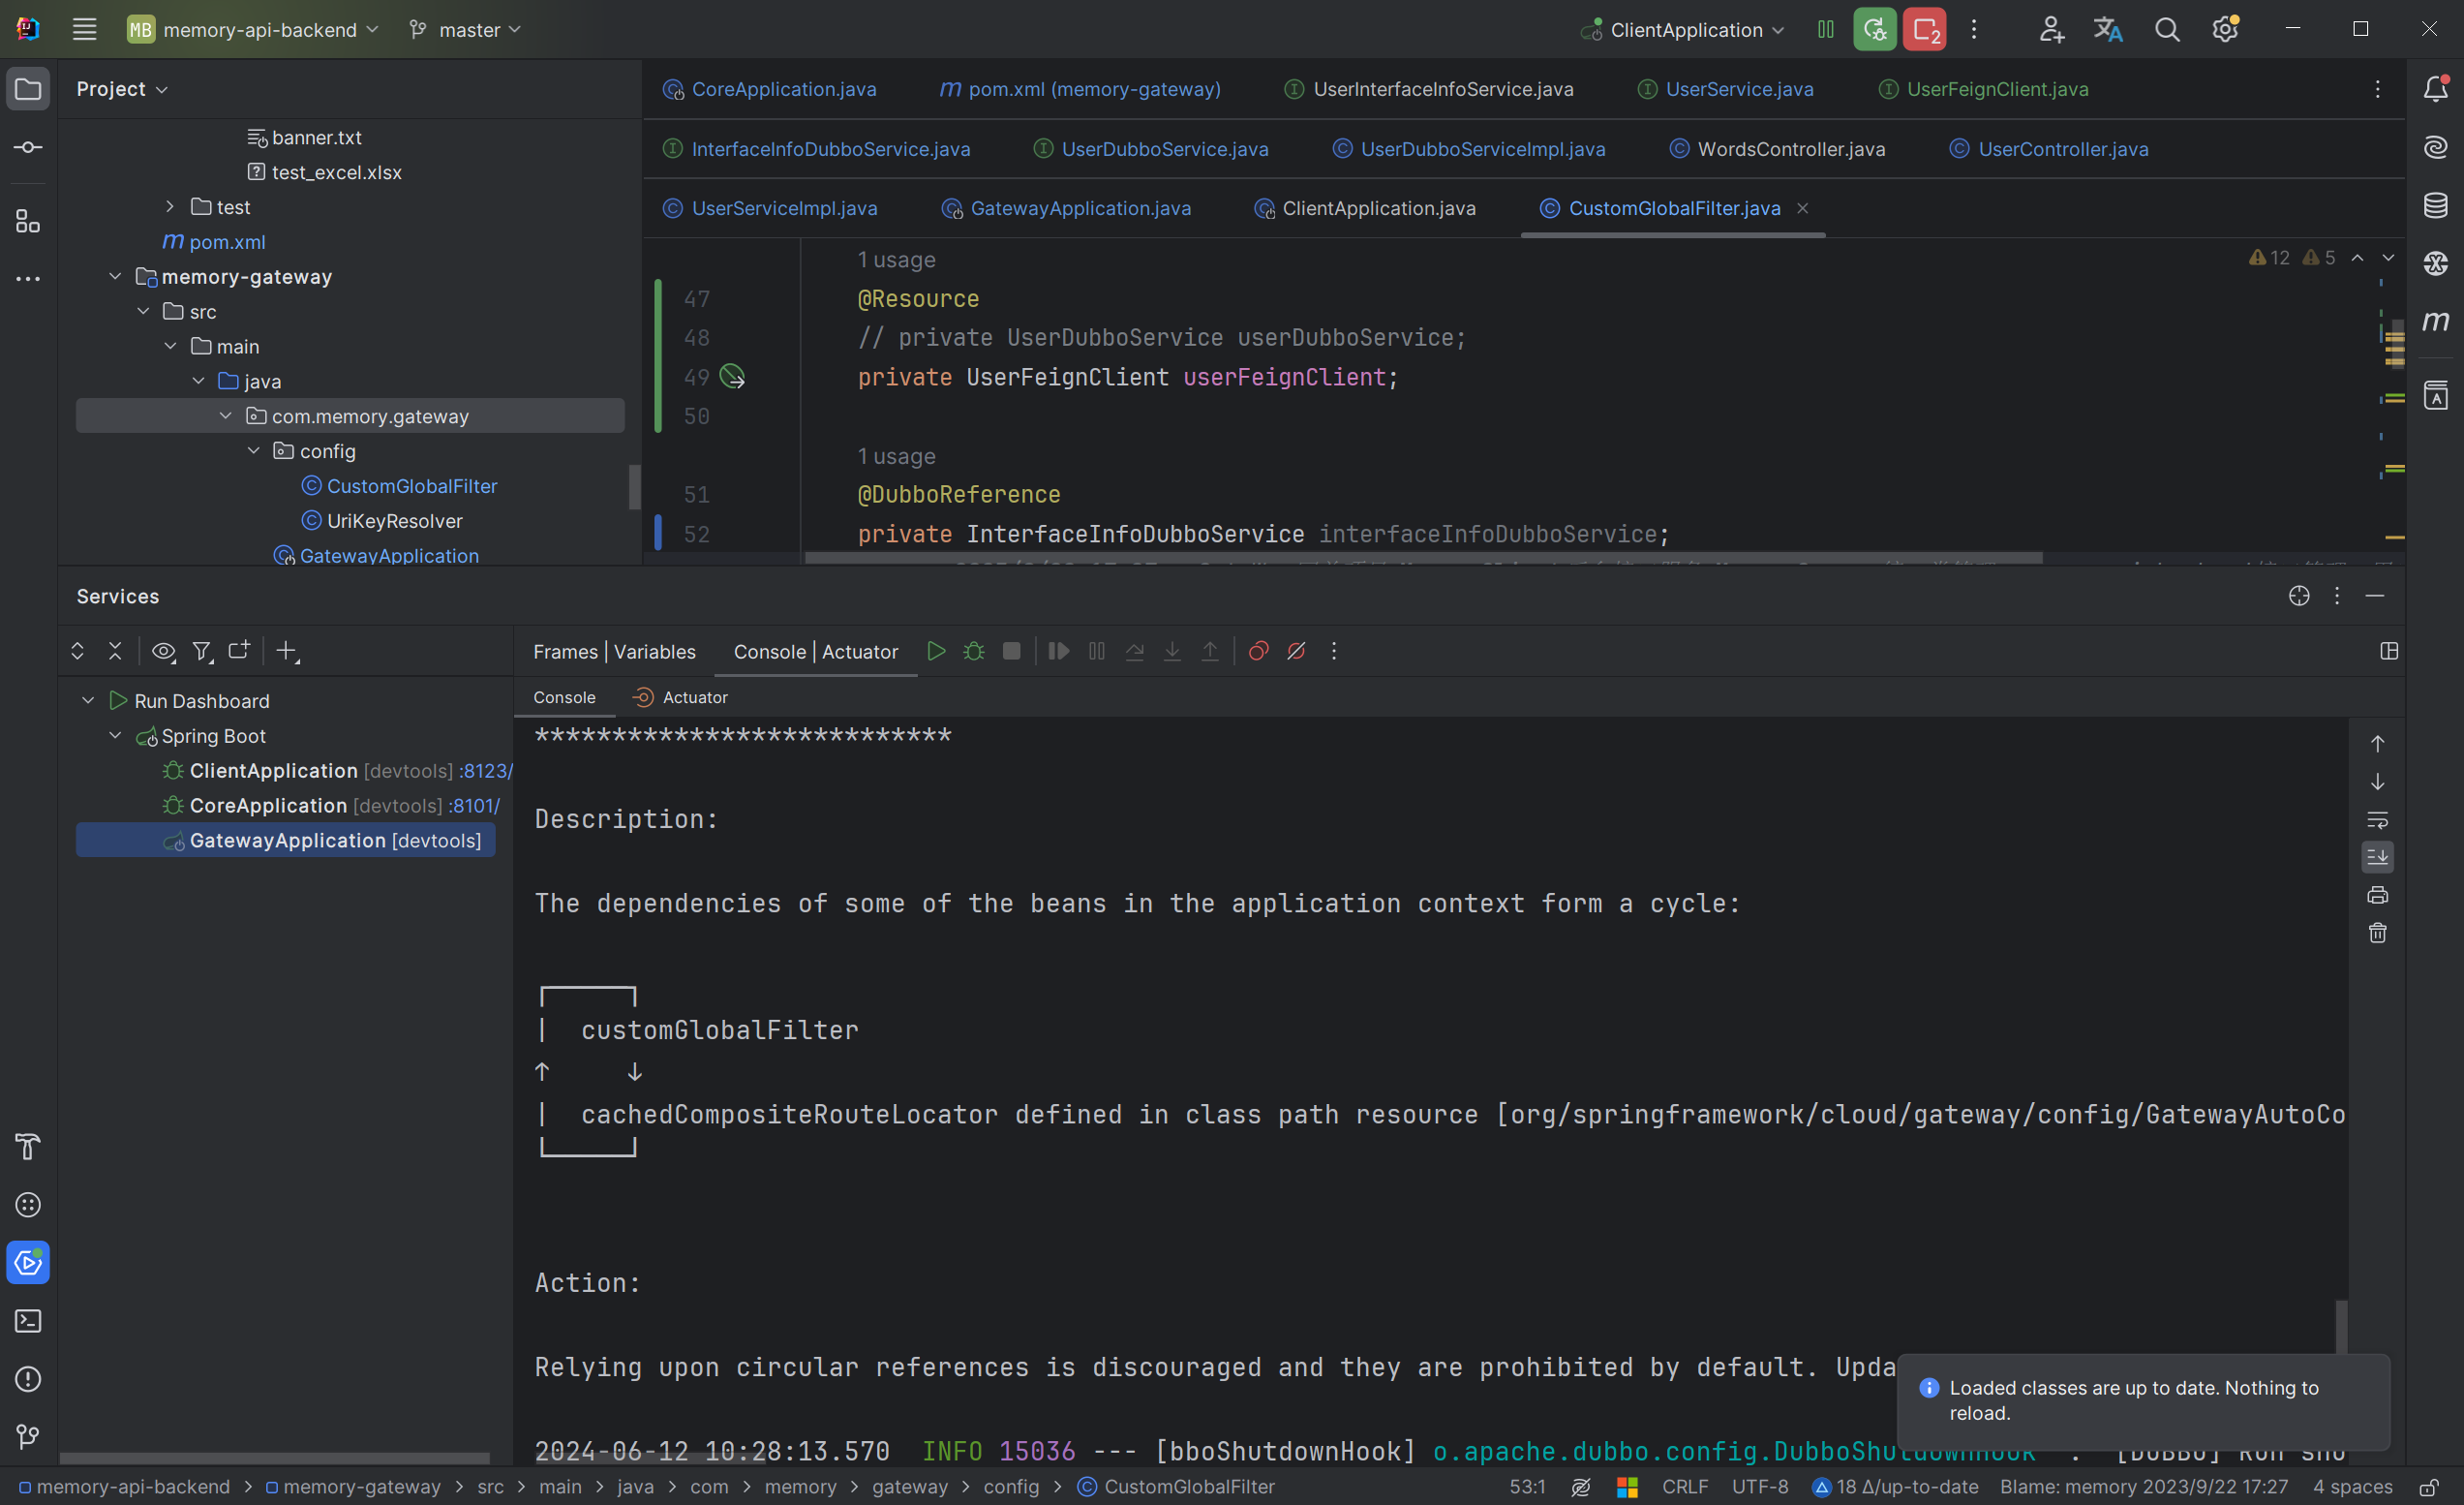This screenshot has height=1505, width=2464.
Task: Open Project tool window from the left stripe
Action: 28,89
